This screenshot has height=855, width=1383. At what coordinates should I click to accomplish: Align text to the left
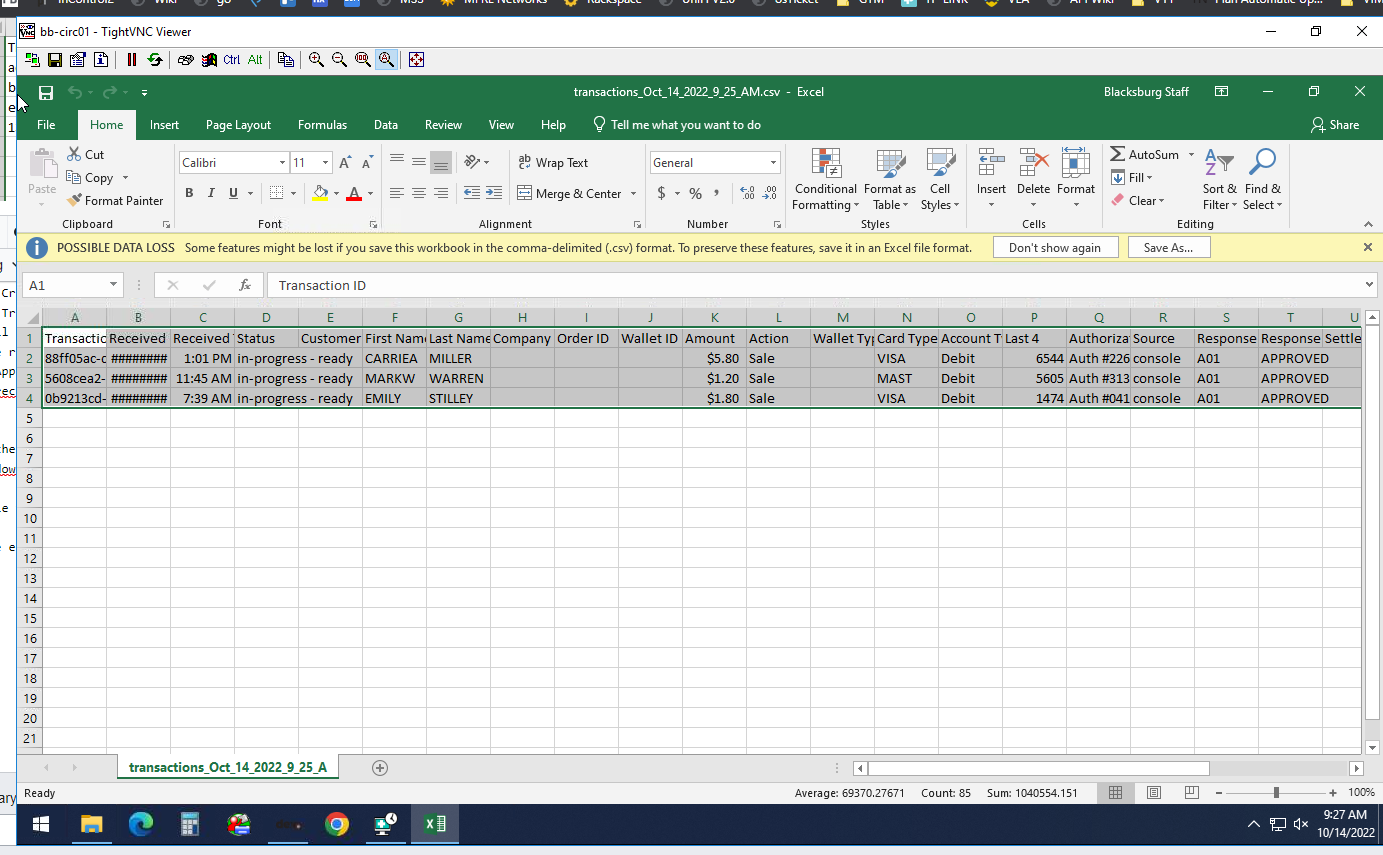pyautogui.click(x=397, y=193)
